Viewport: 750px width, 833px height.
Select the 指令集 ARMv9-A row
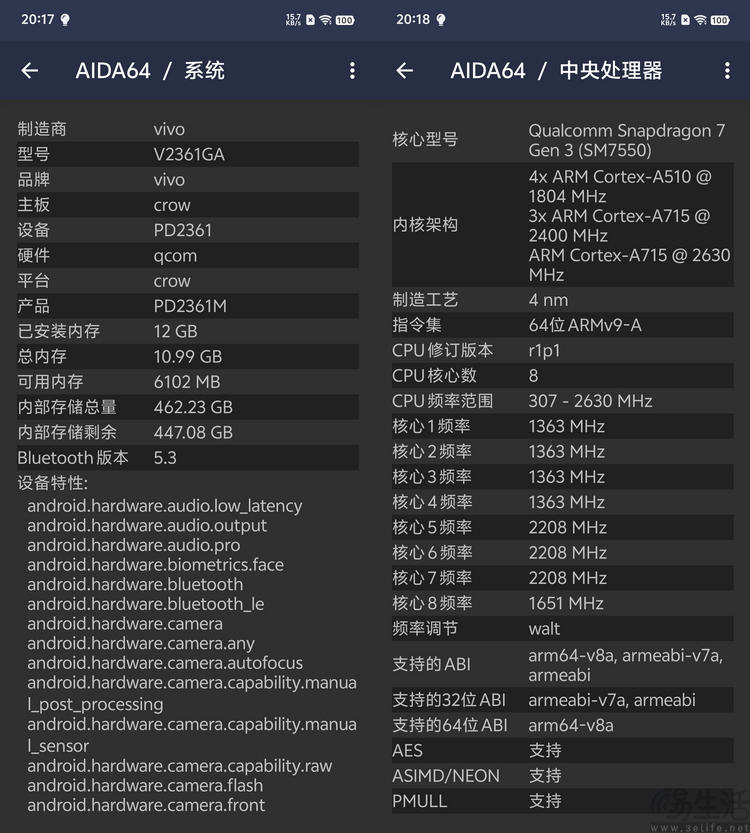(x=562, y=325)
